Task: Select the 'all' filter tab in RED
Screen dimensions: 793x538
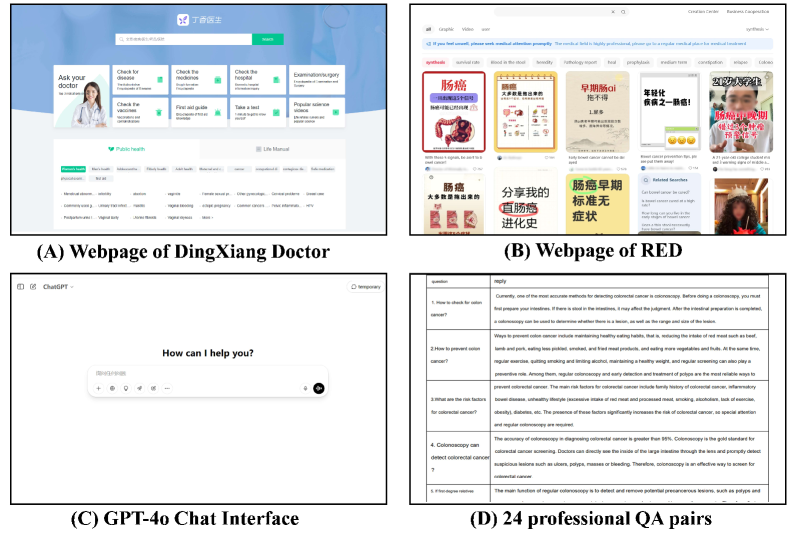Action: pyautogui.click(x=428, y=29)
